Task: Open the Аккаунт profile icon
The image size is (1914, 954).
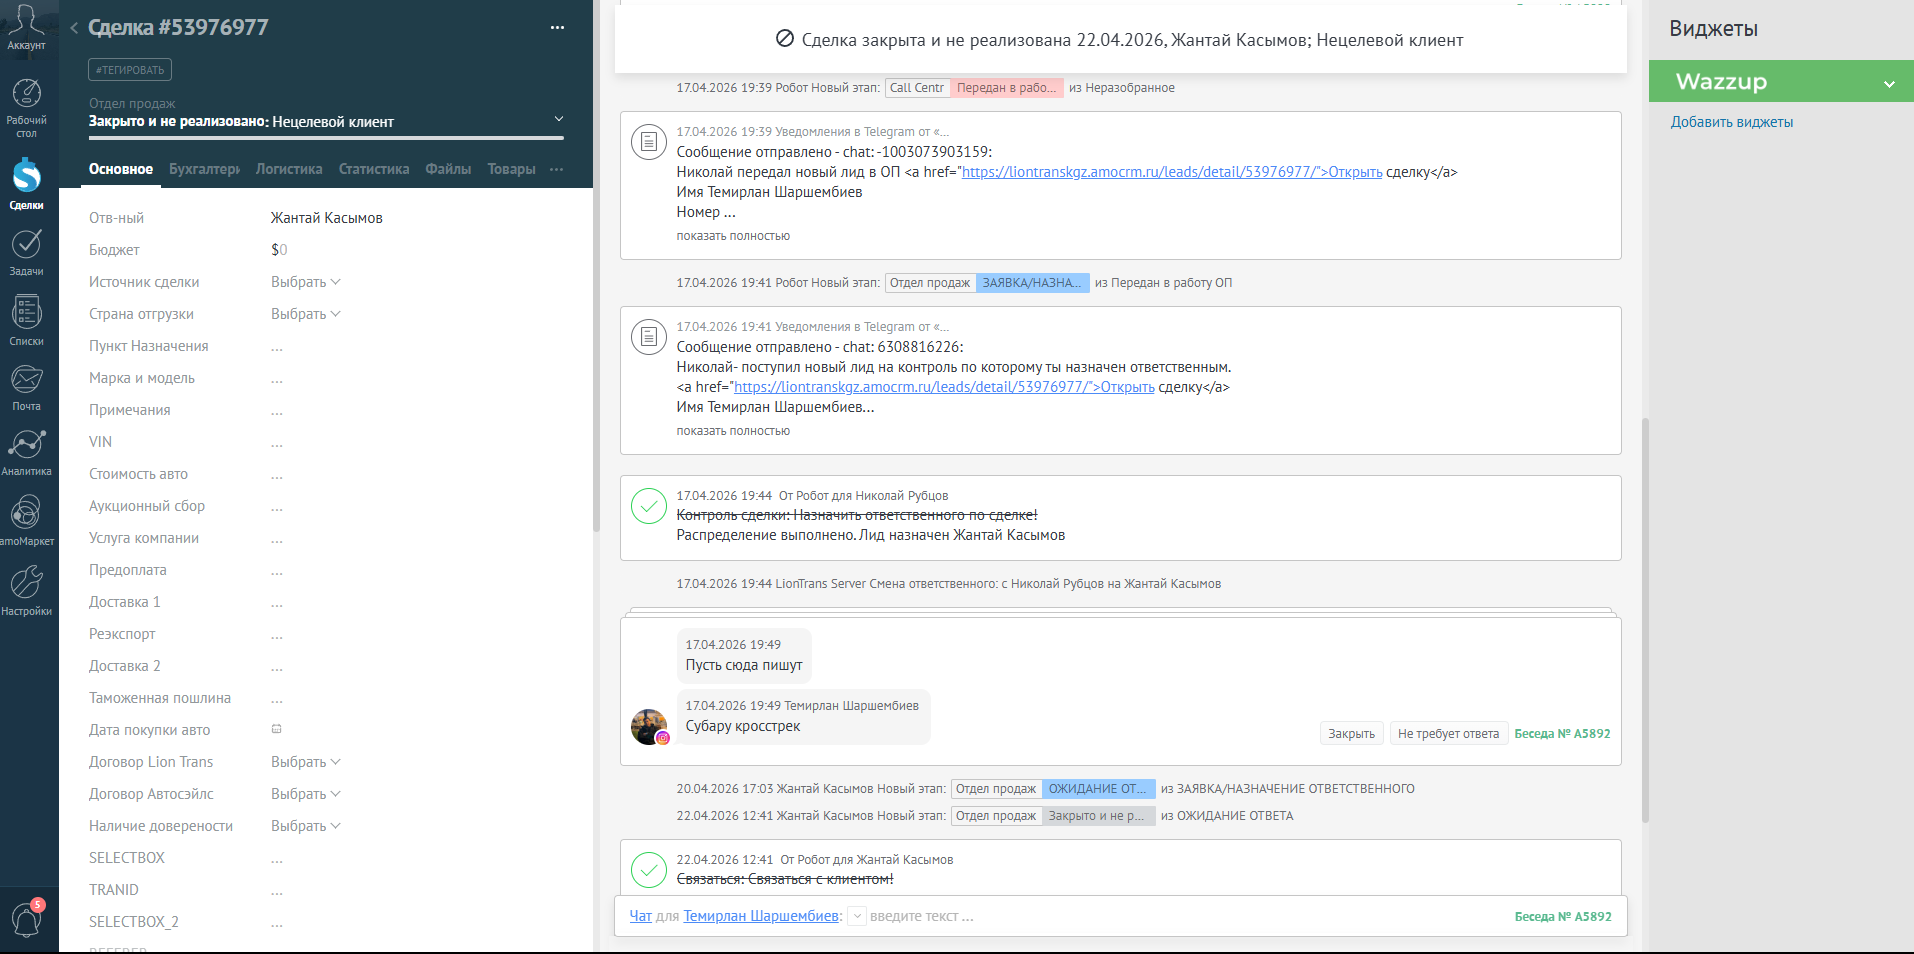Action: click(x=26, y=27)
